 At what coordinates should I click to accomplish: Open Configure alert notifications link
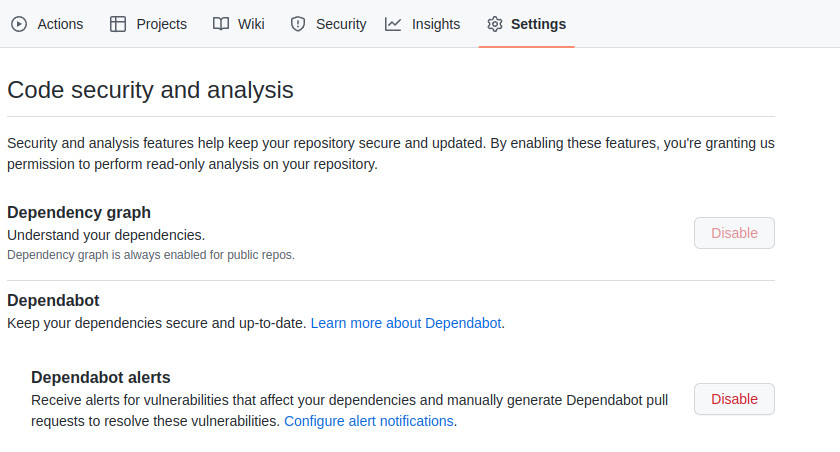click(x=369, y=421)
